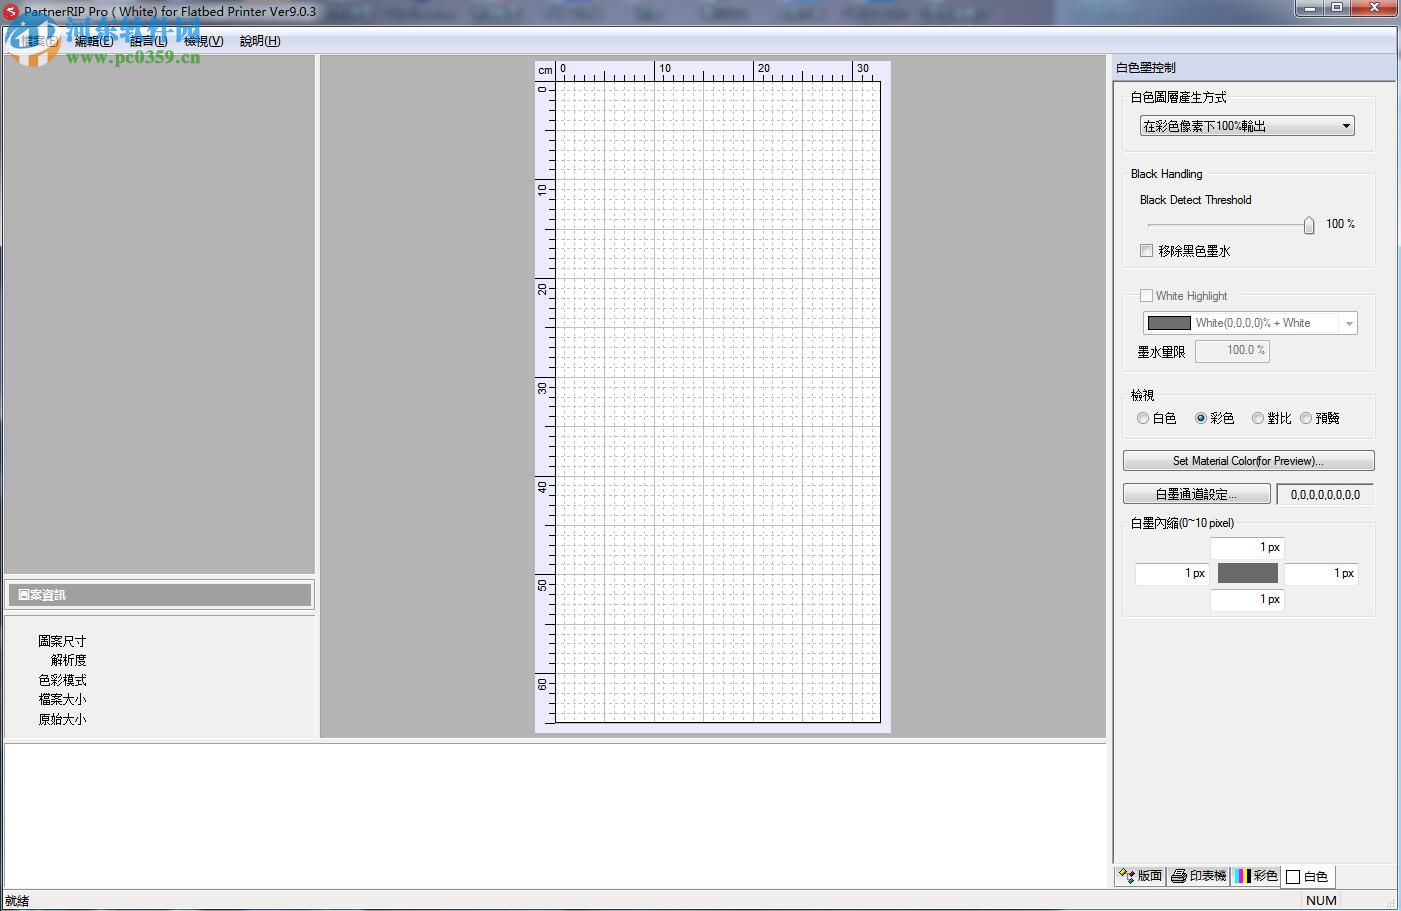Switch to the 印表機 printer tab

point(1198,876)
